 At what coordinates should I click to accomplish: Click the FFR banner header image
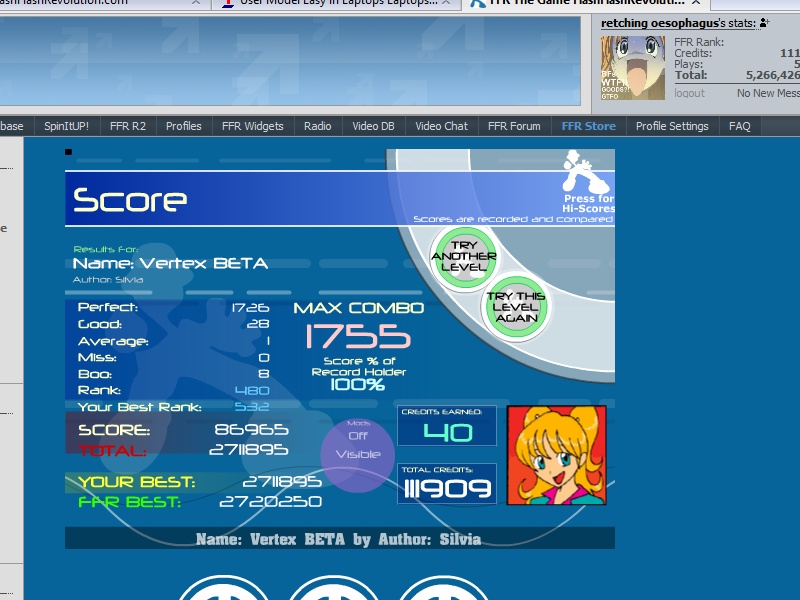point(290,60)
